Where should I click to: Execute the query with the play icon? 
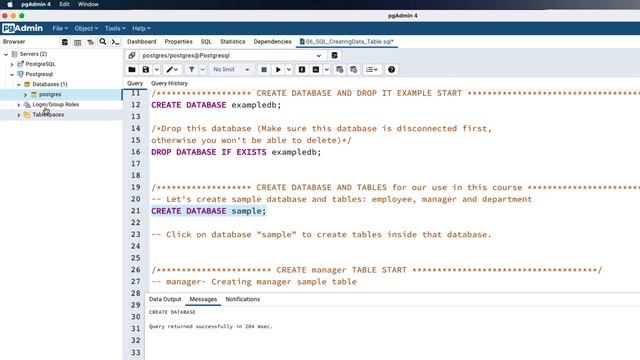(278, 70)
